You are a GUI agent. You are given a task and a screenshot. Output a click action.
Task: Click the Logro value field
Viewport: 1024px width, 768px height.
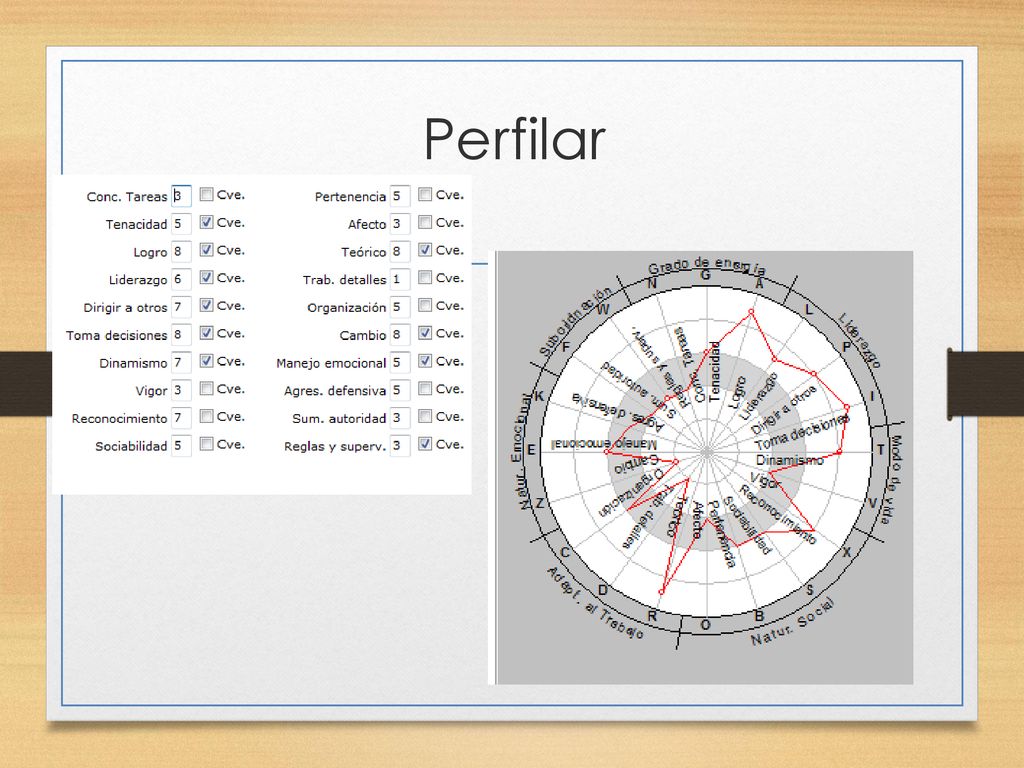point(181,251)
